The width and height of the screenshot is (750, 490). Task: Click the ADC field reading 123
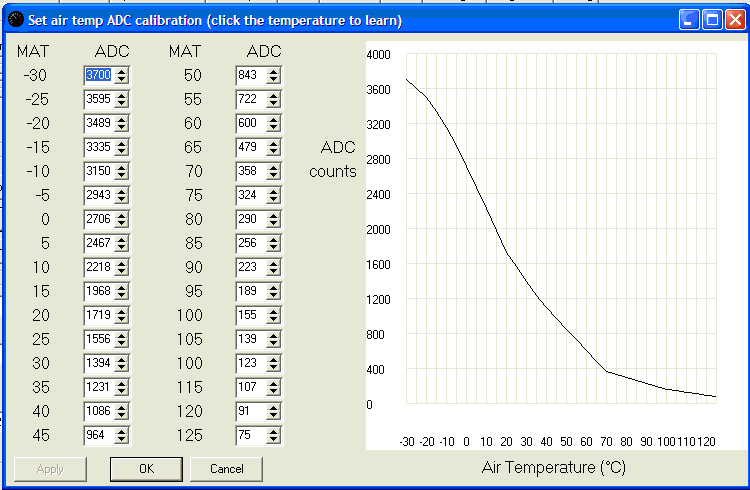251,363
